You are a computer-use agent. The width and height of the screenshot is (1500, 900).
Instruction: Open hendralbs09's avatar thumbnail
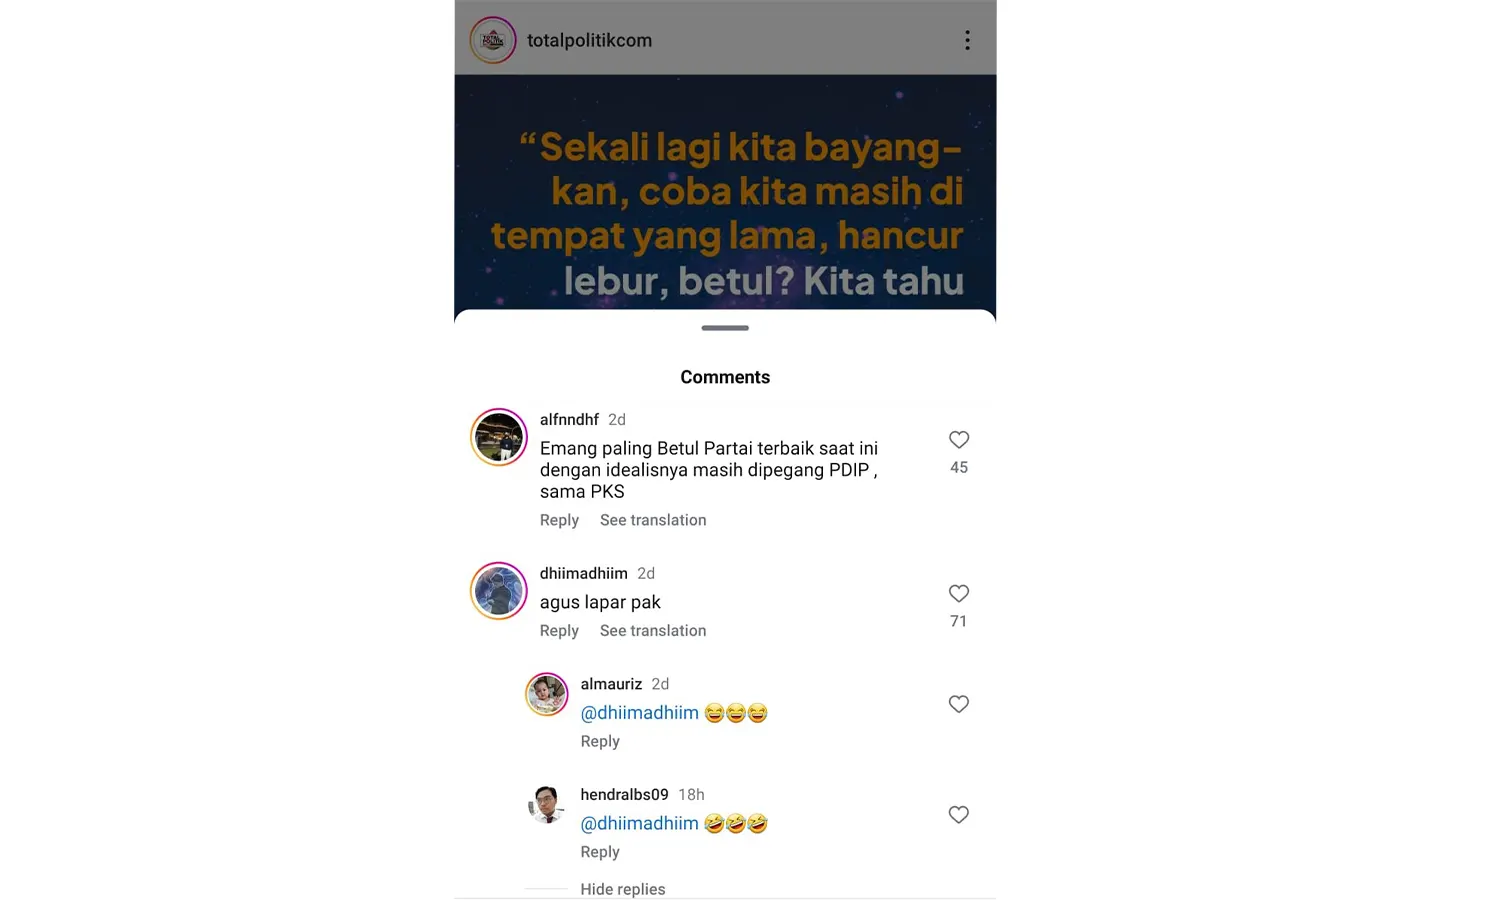547,805
